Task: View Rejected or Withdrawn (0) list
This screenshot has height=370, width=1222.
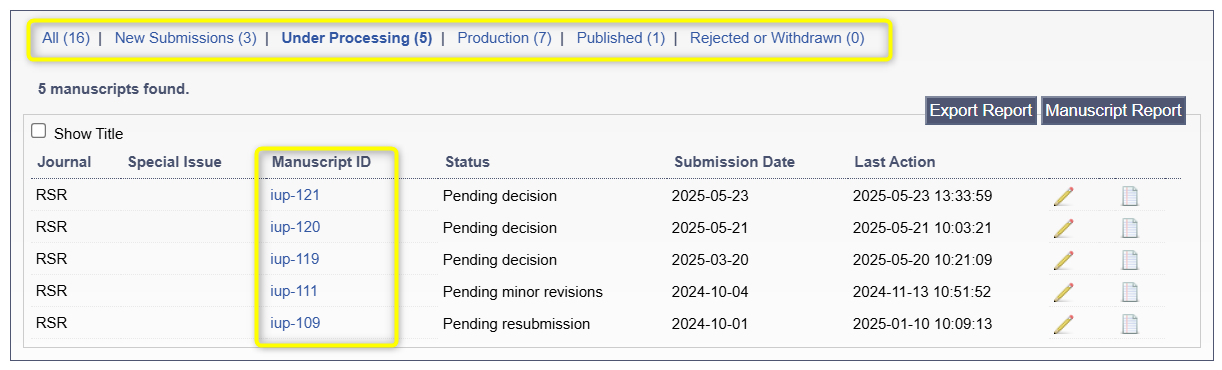Action: 777,38
